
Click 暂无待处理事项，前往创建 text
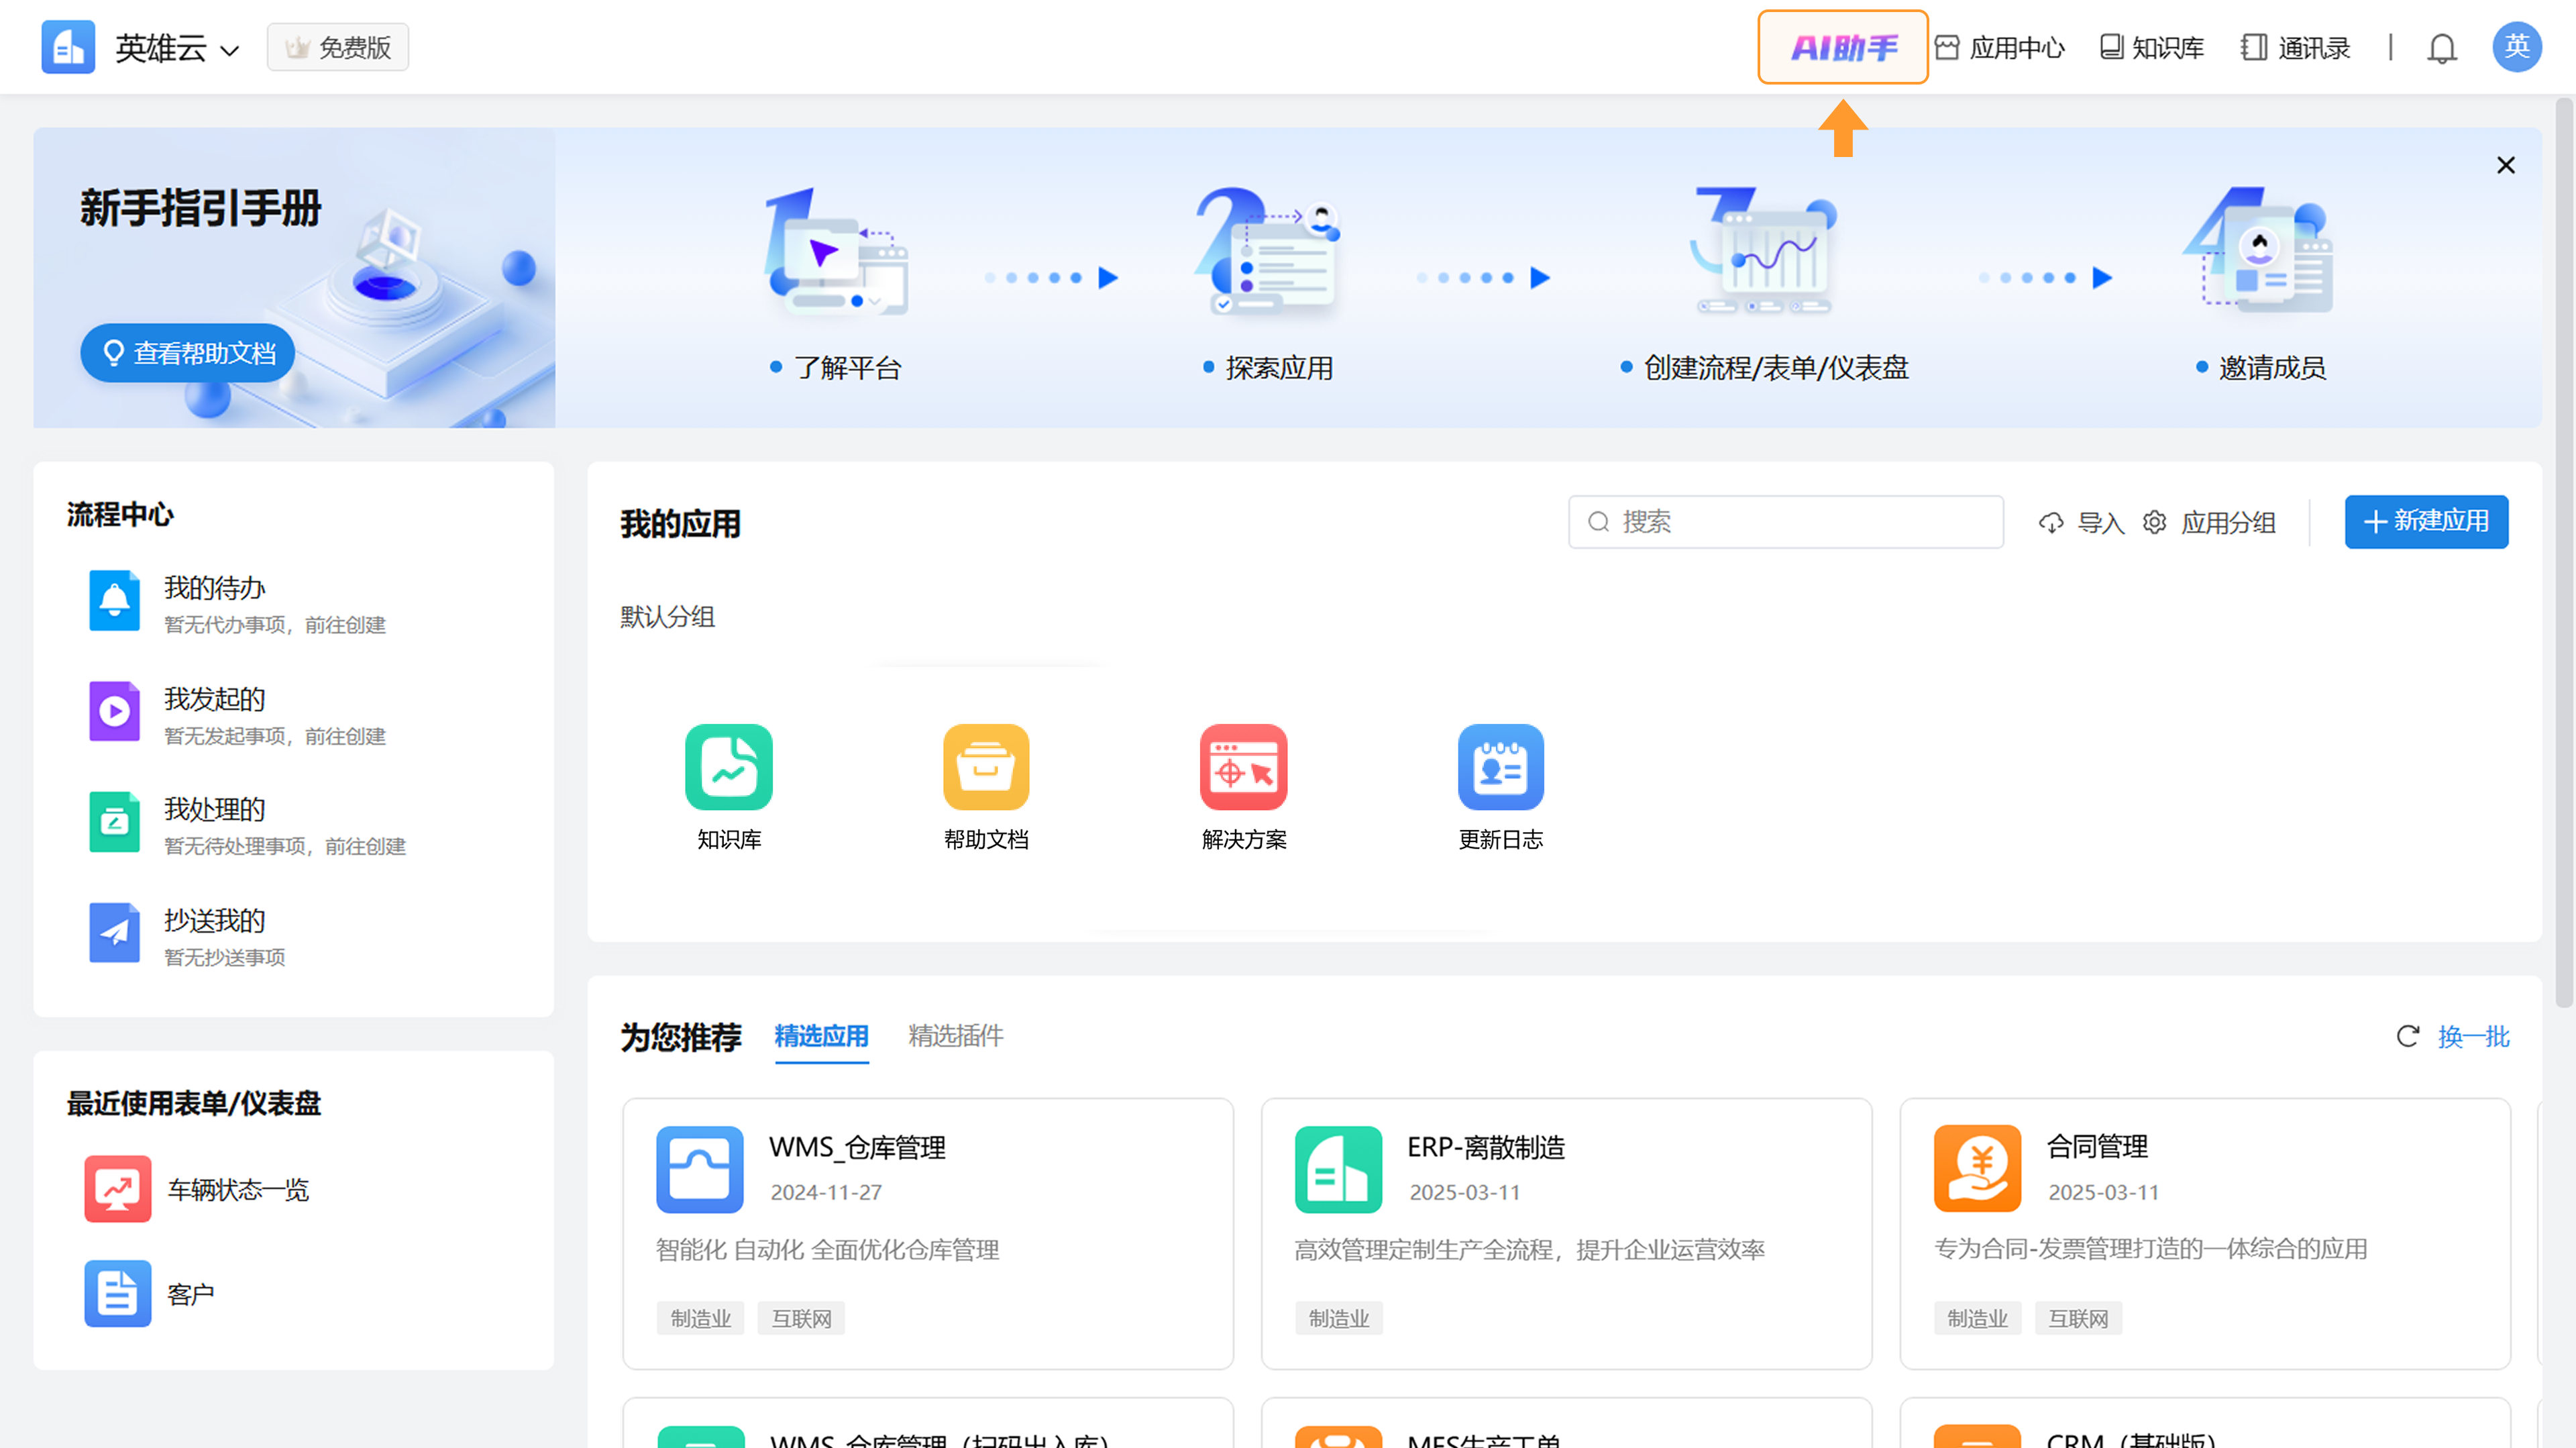pyautogui.click(x=285, y=847)
